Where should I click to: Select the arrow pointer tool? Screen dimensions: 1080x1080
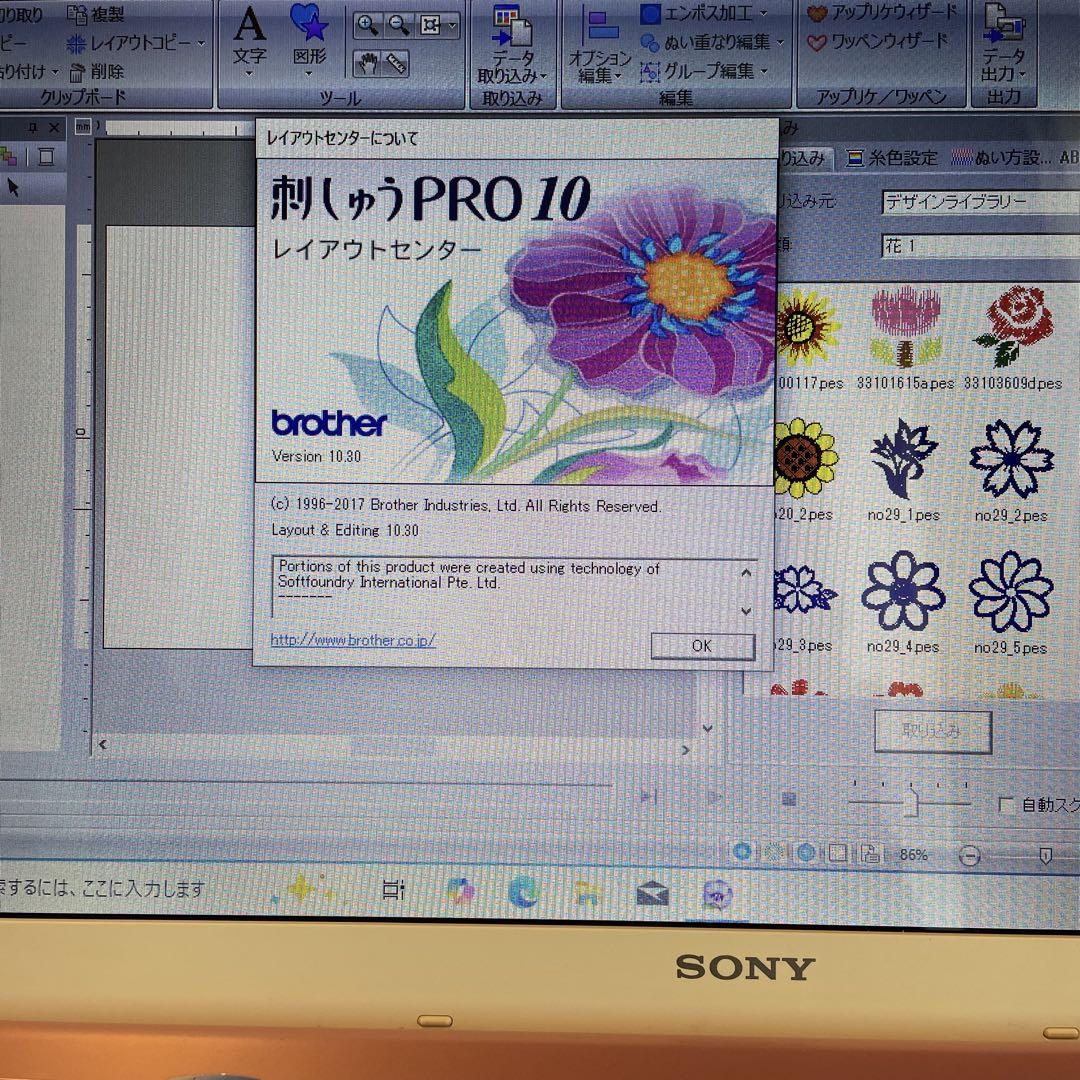12,187
